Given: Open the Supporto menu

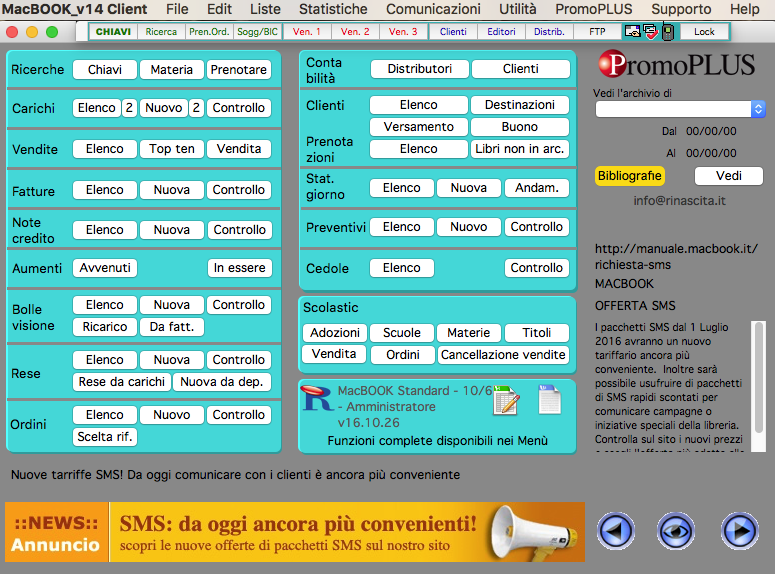Looking at the screenshot, I should (681, 9).
